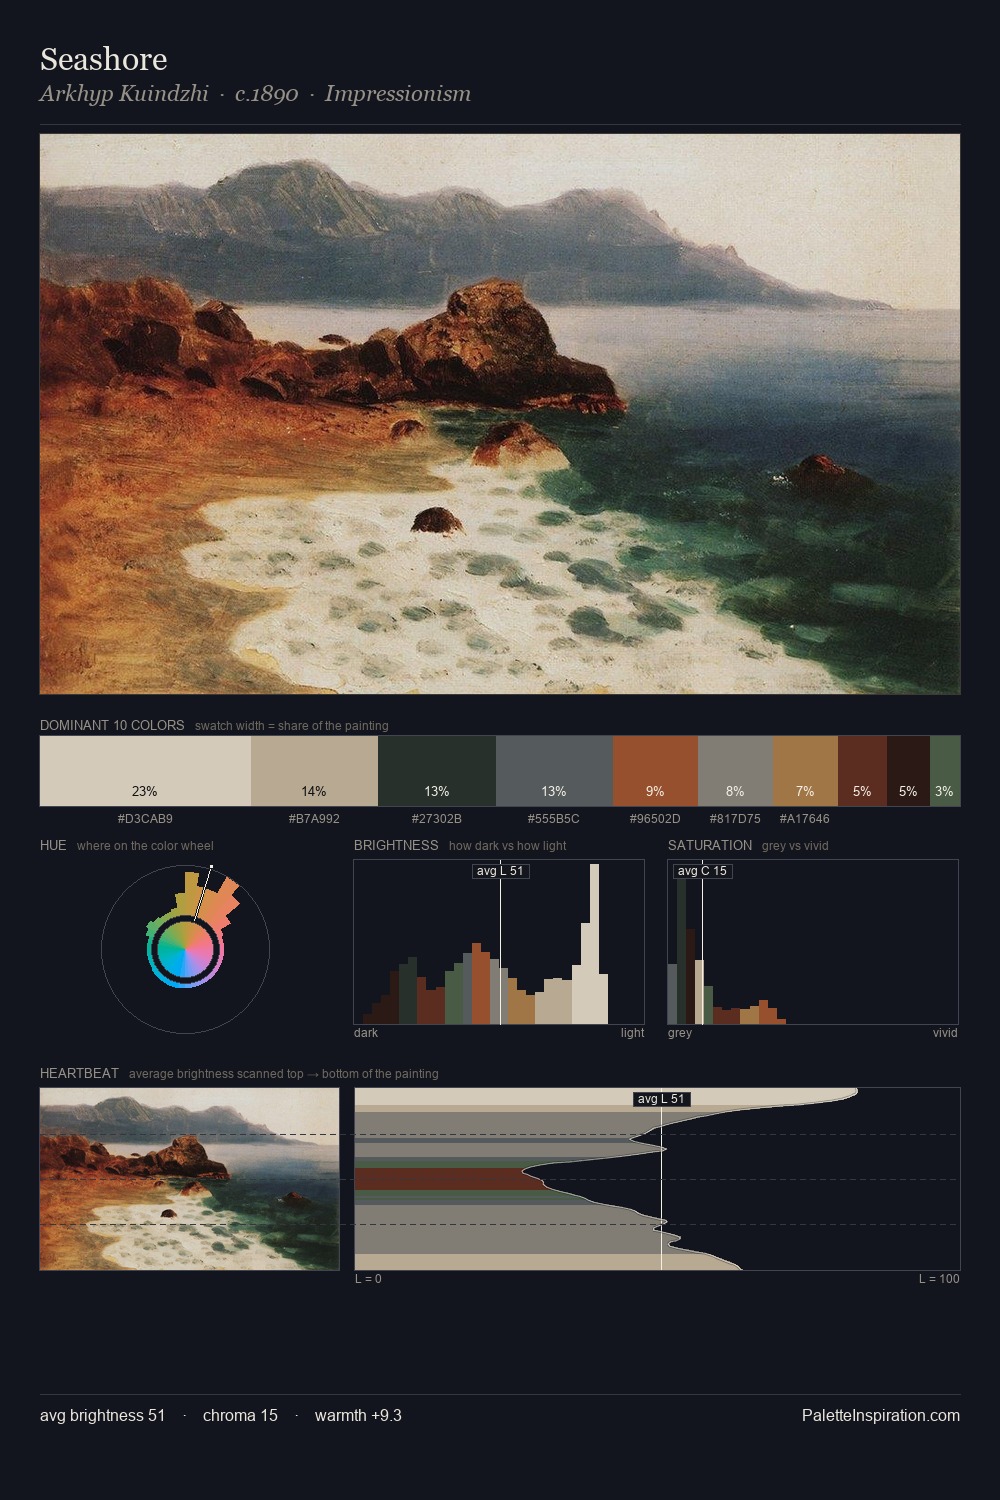Click the 'avg L 51' marker in Heartbeat chart
This screenshot has height=1500, width=1000.
click(662, 1099)
